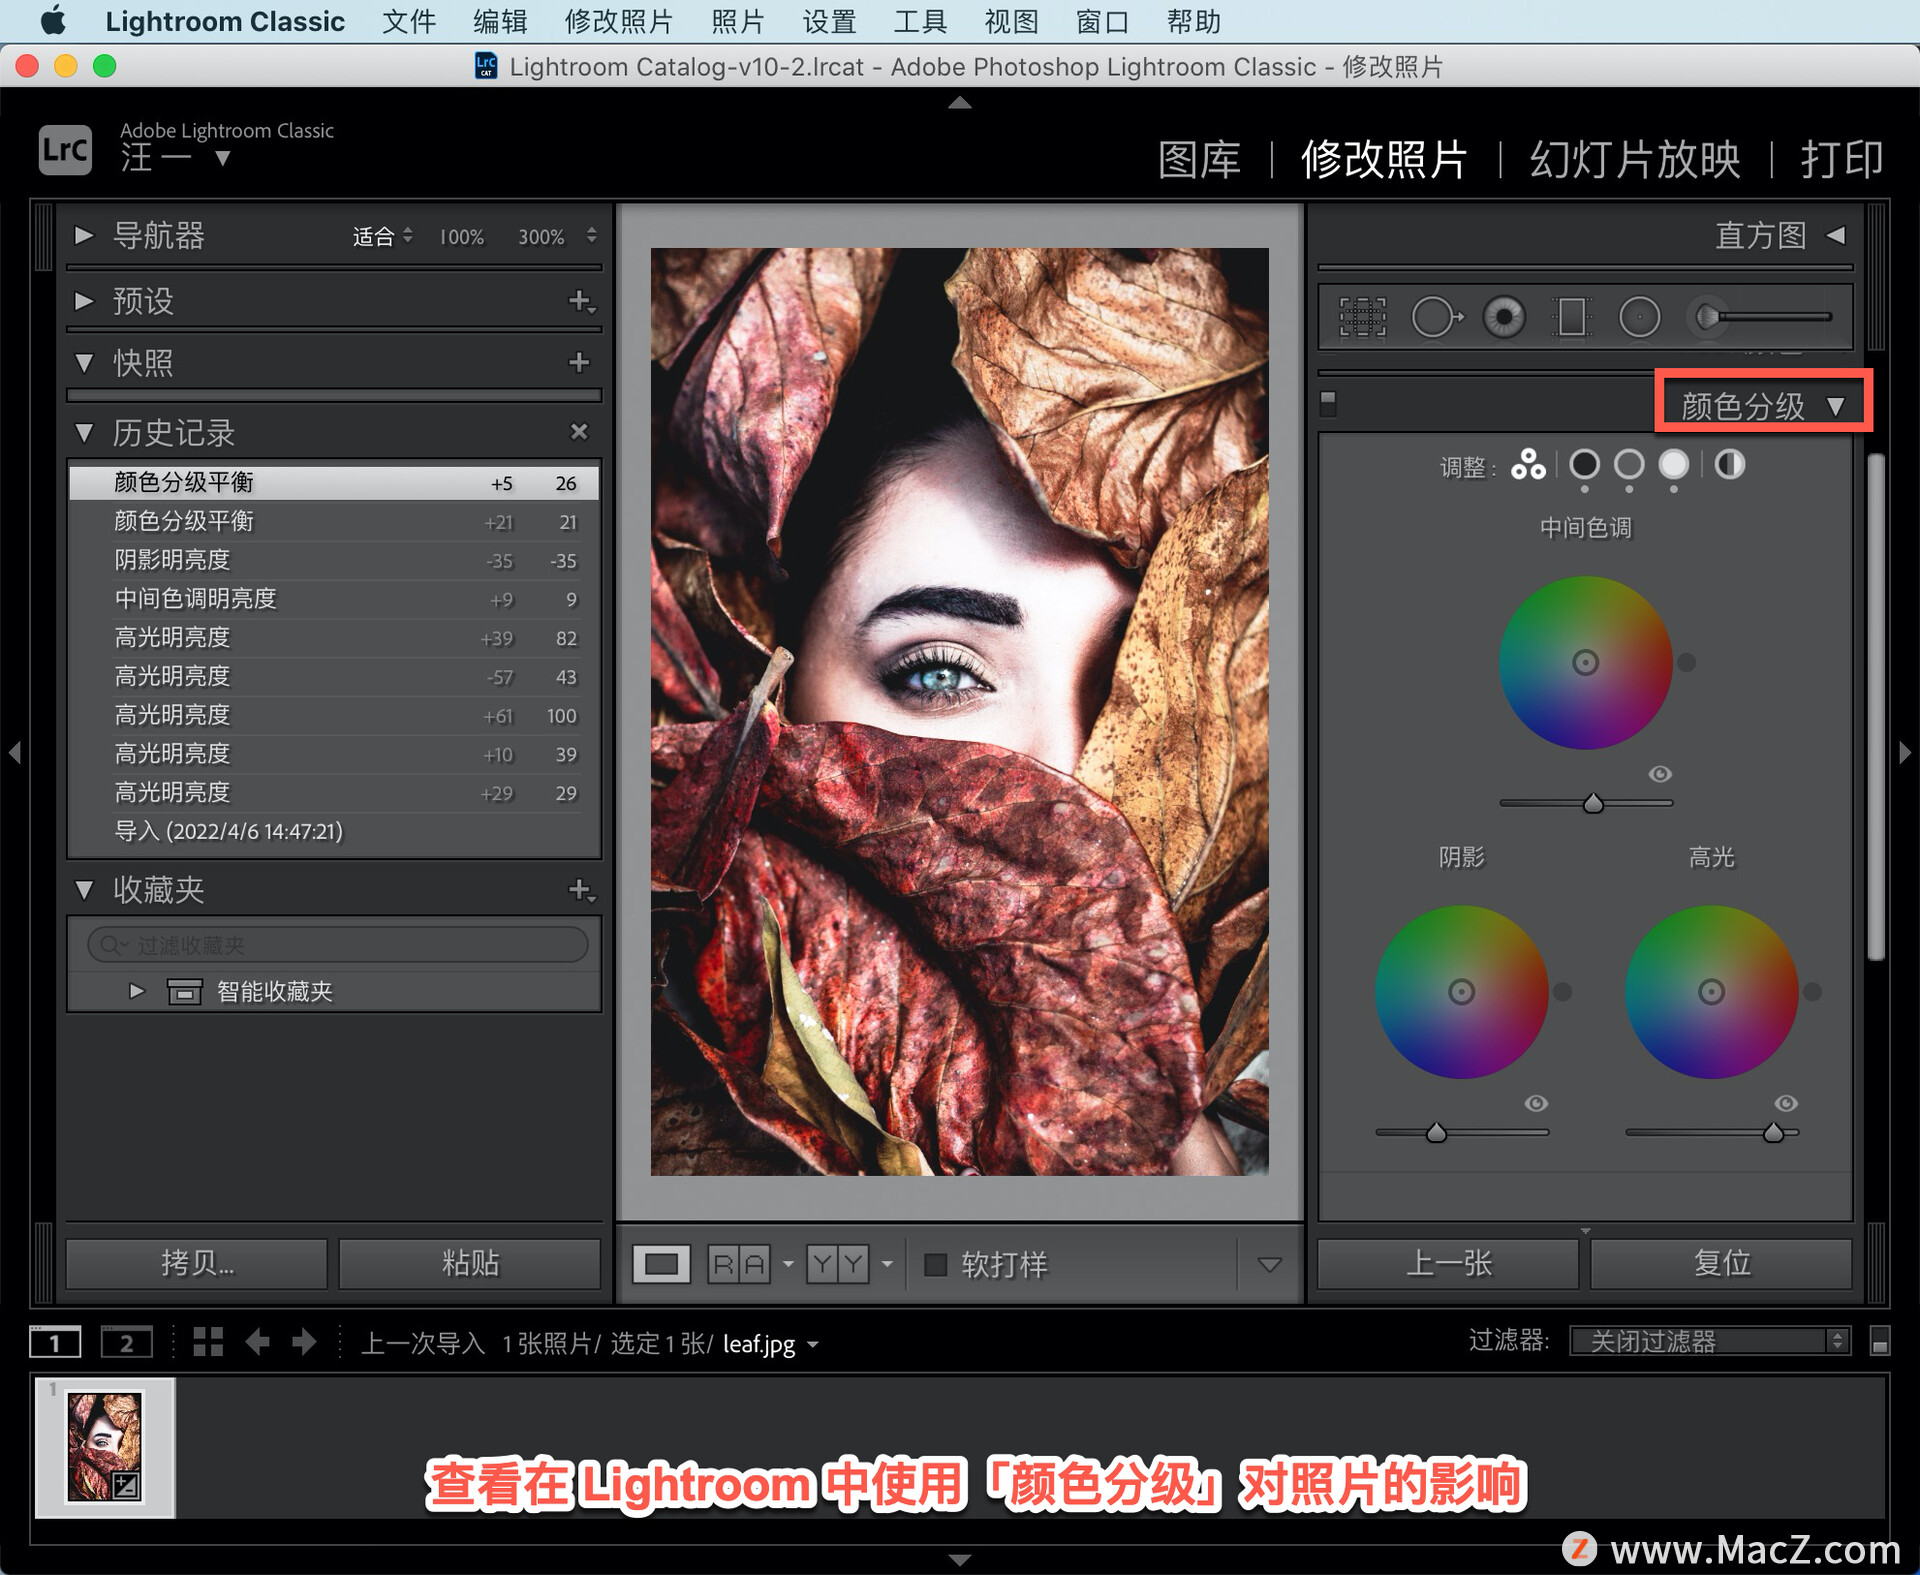Image resolution: width=1920 pixels, height=1575 pixels.
Task: Switch adjustment to shadows wheel
Action: 1584,465
